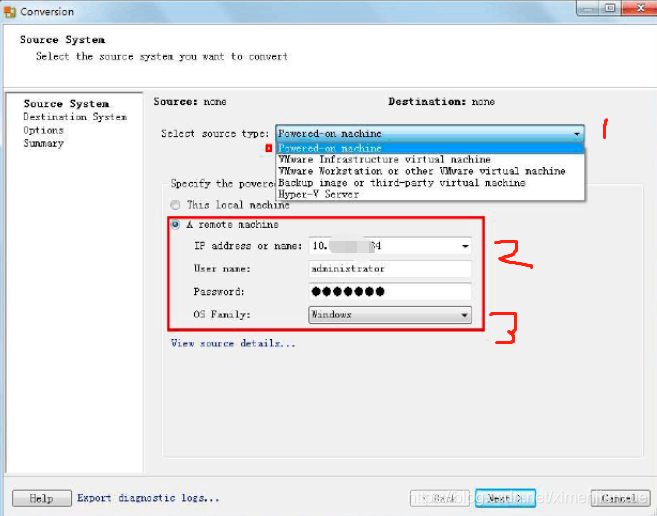Expand the IP address or name dropdown arrow
The width and height of the screenshot is (657, 516).
click(465, 246)
